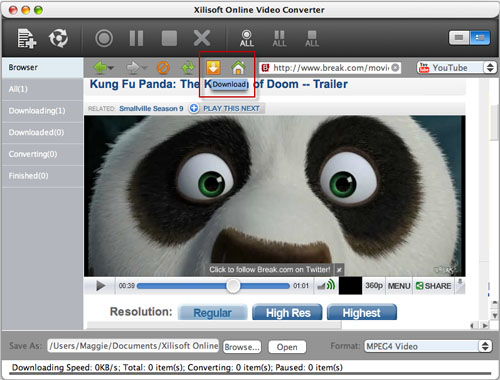The height and width of the screenshot is (380, 500).
Task: Click the browser vertical scrollbar thumb
Action: [x=495, y=122]
